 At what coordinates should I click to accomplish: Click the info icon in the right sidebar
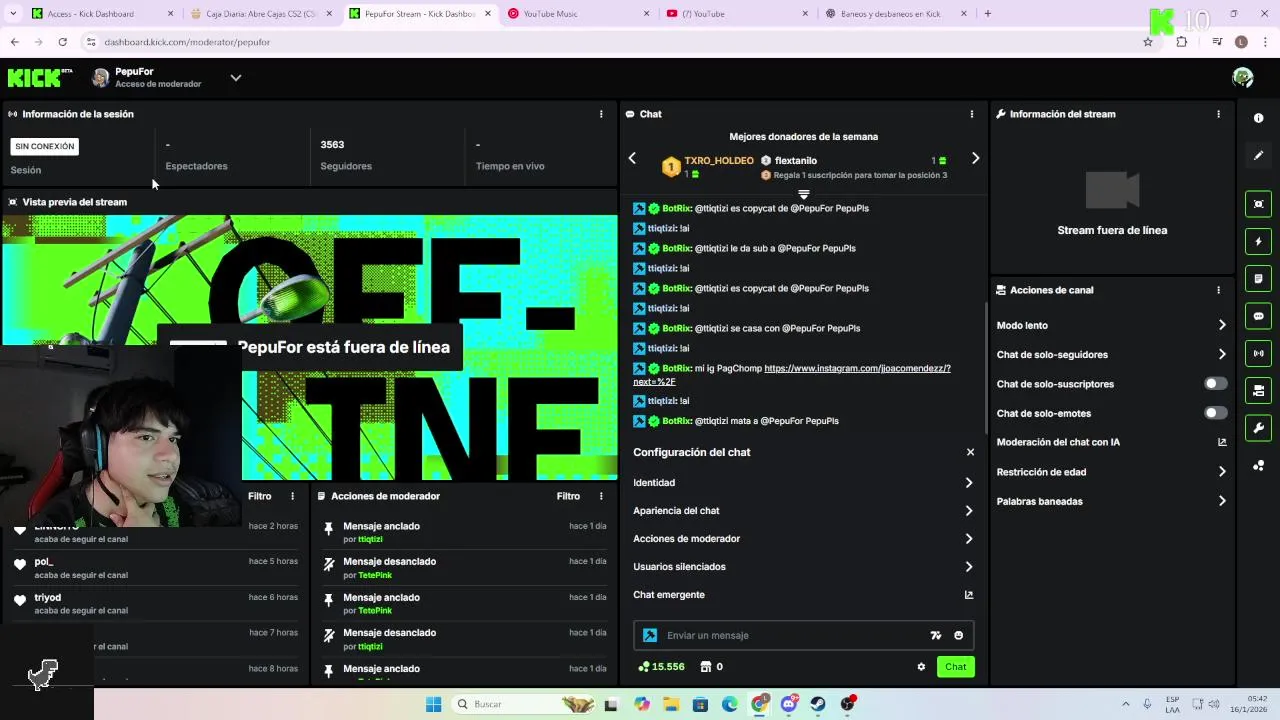tap(1258, 118)
